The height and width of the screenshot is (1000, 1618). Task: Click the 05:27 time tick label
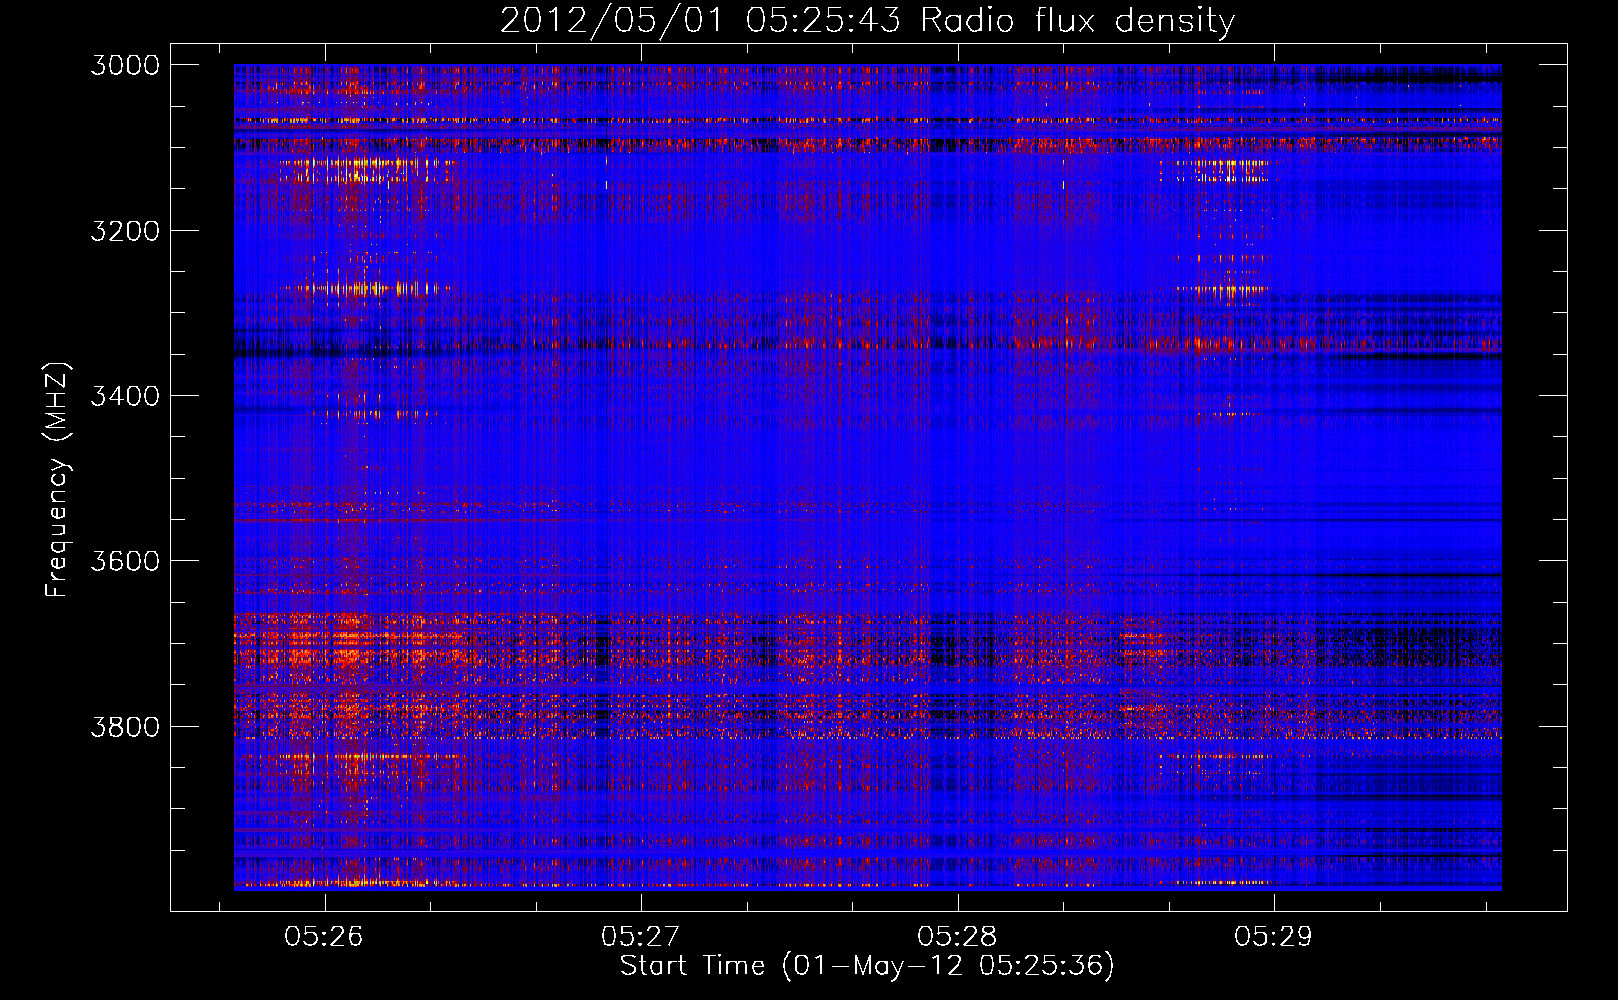(x=640, y=936)
